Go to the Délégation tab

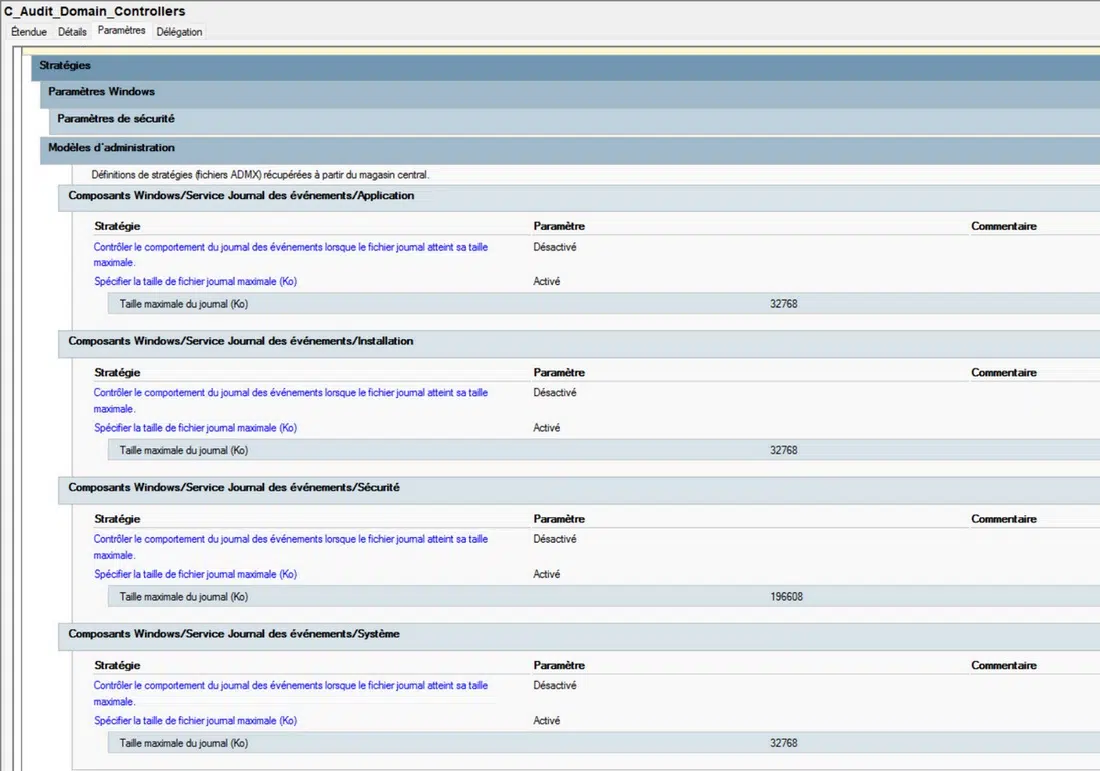click(x=179, y=32)
